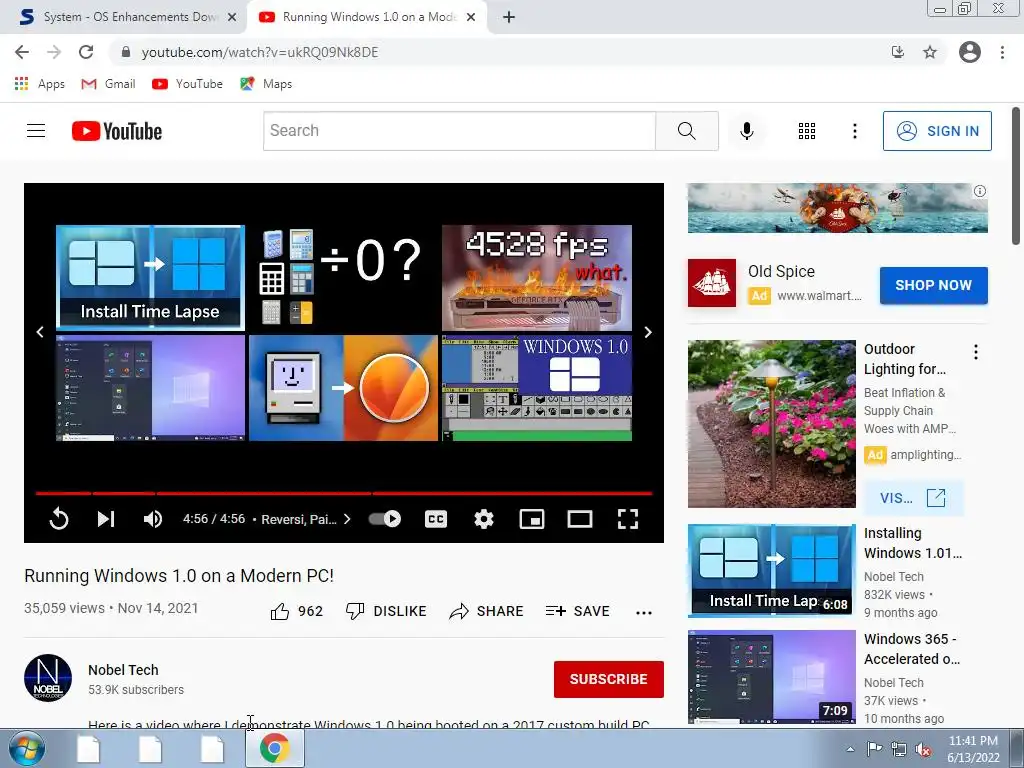Open Installing Windows 1.01 video thumbnail
The height and width of the screenshot is (768, 1024).
(771, 571)
